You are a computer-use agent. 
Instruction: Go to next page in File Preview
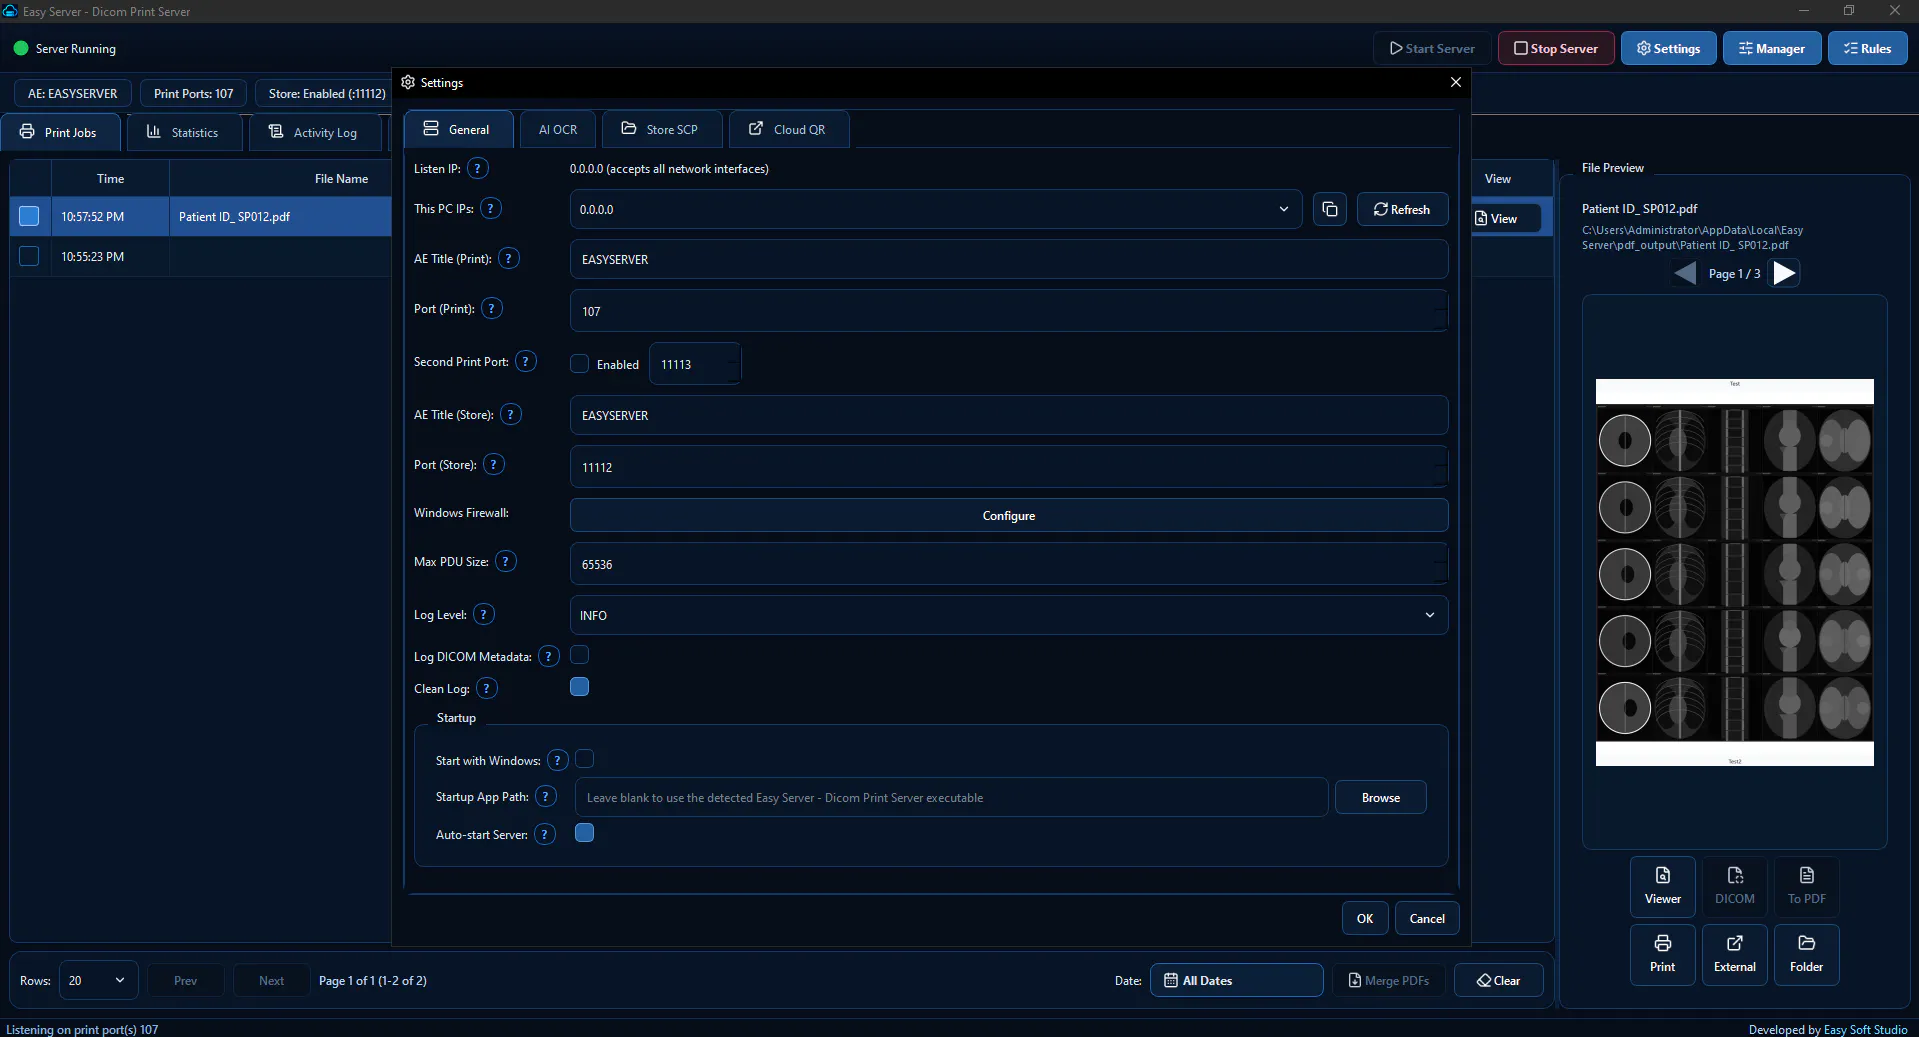pos(1784,273)
